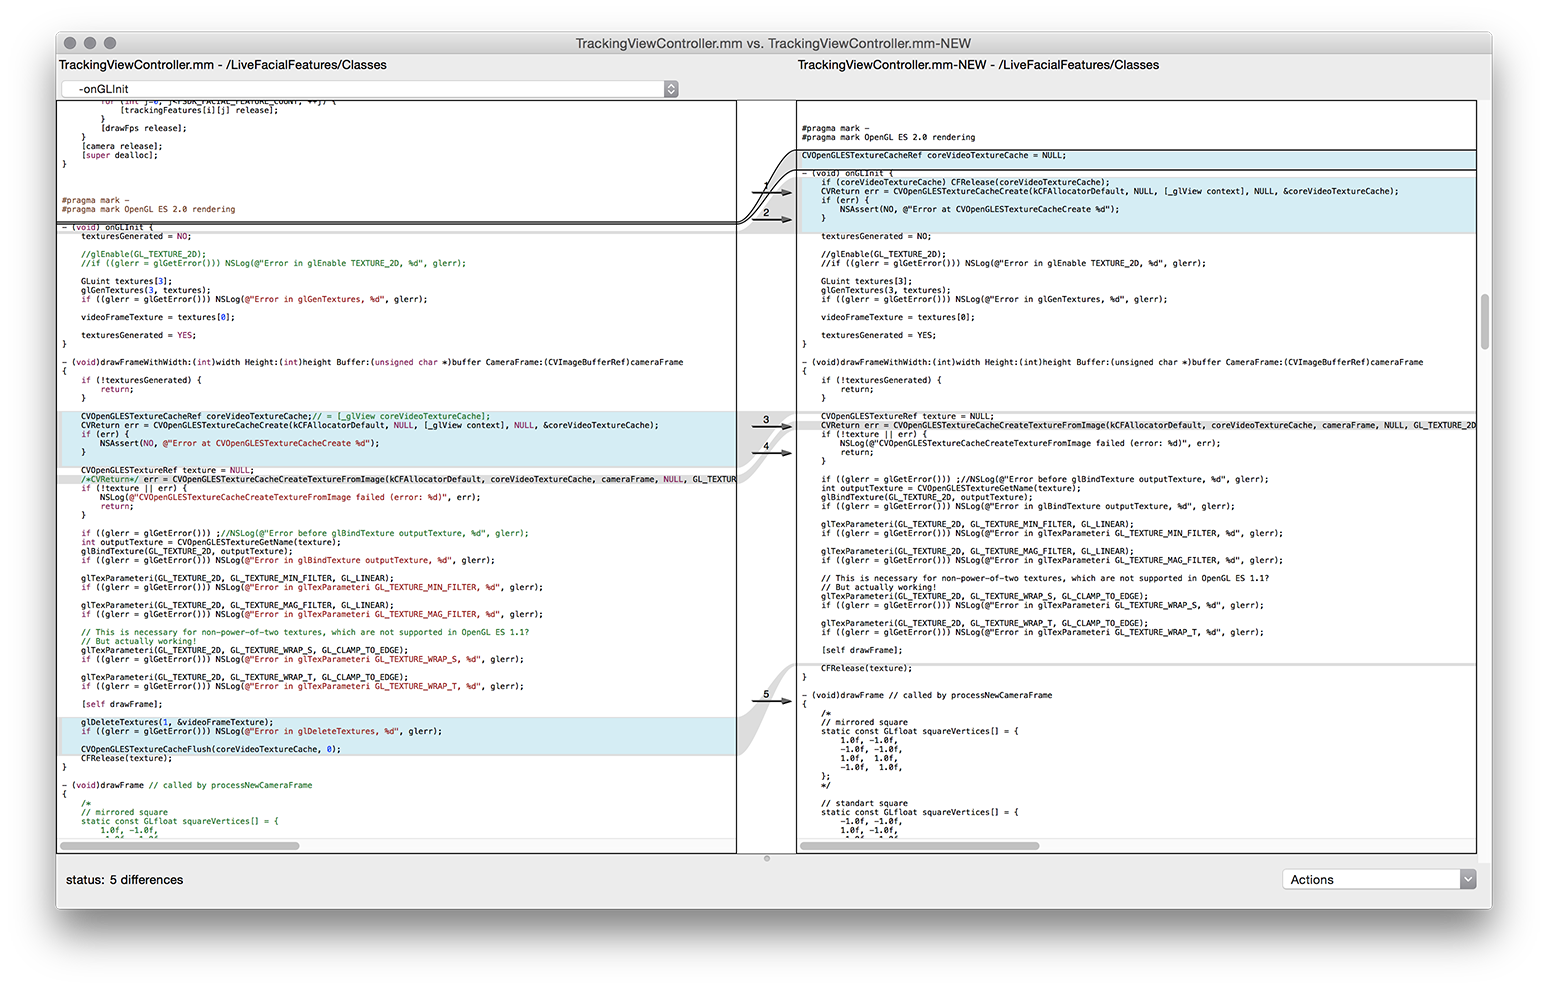
Task: Click the left pane horizontal scrollbar
Action: tap(180, 846)
